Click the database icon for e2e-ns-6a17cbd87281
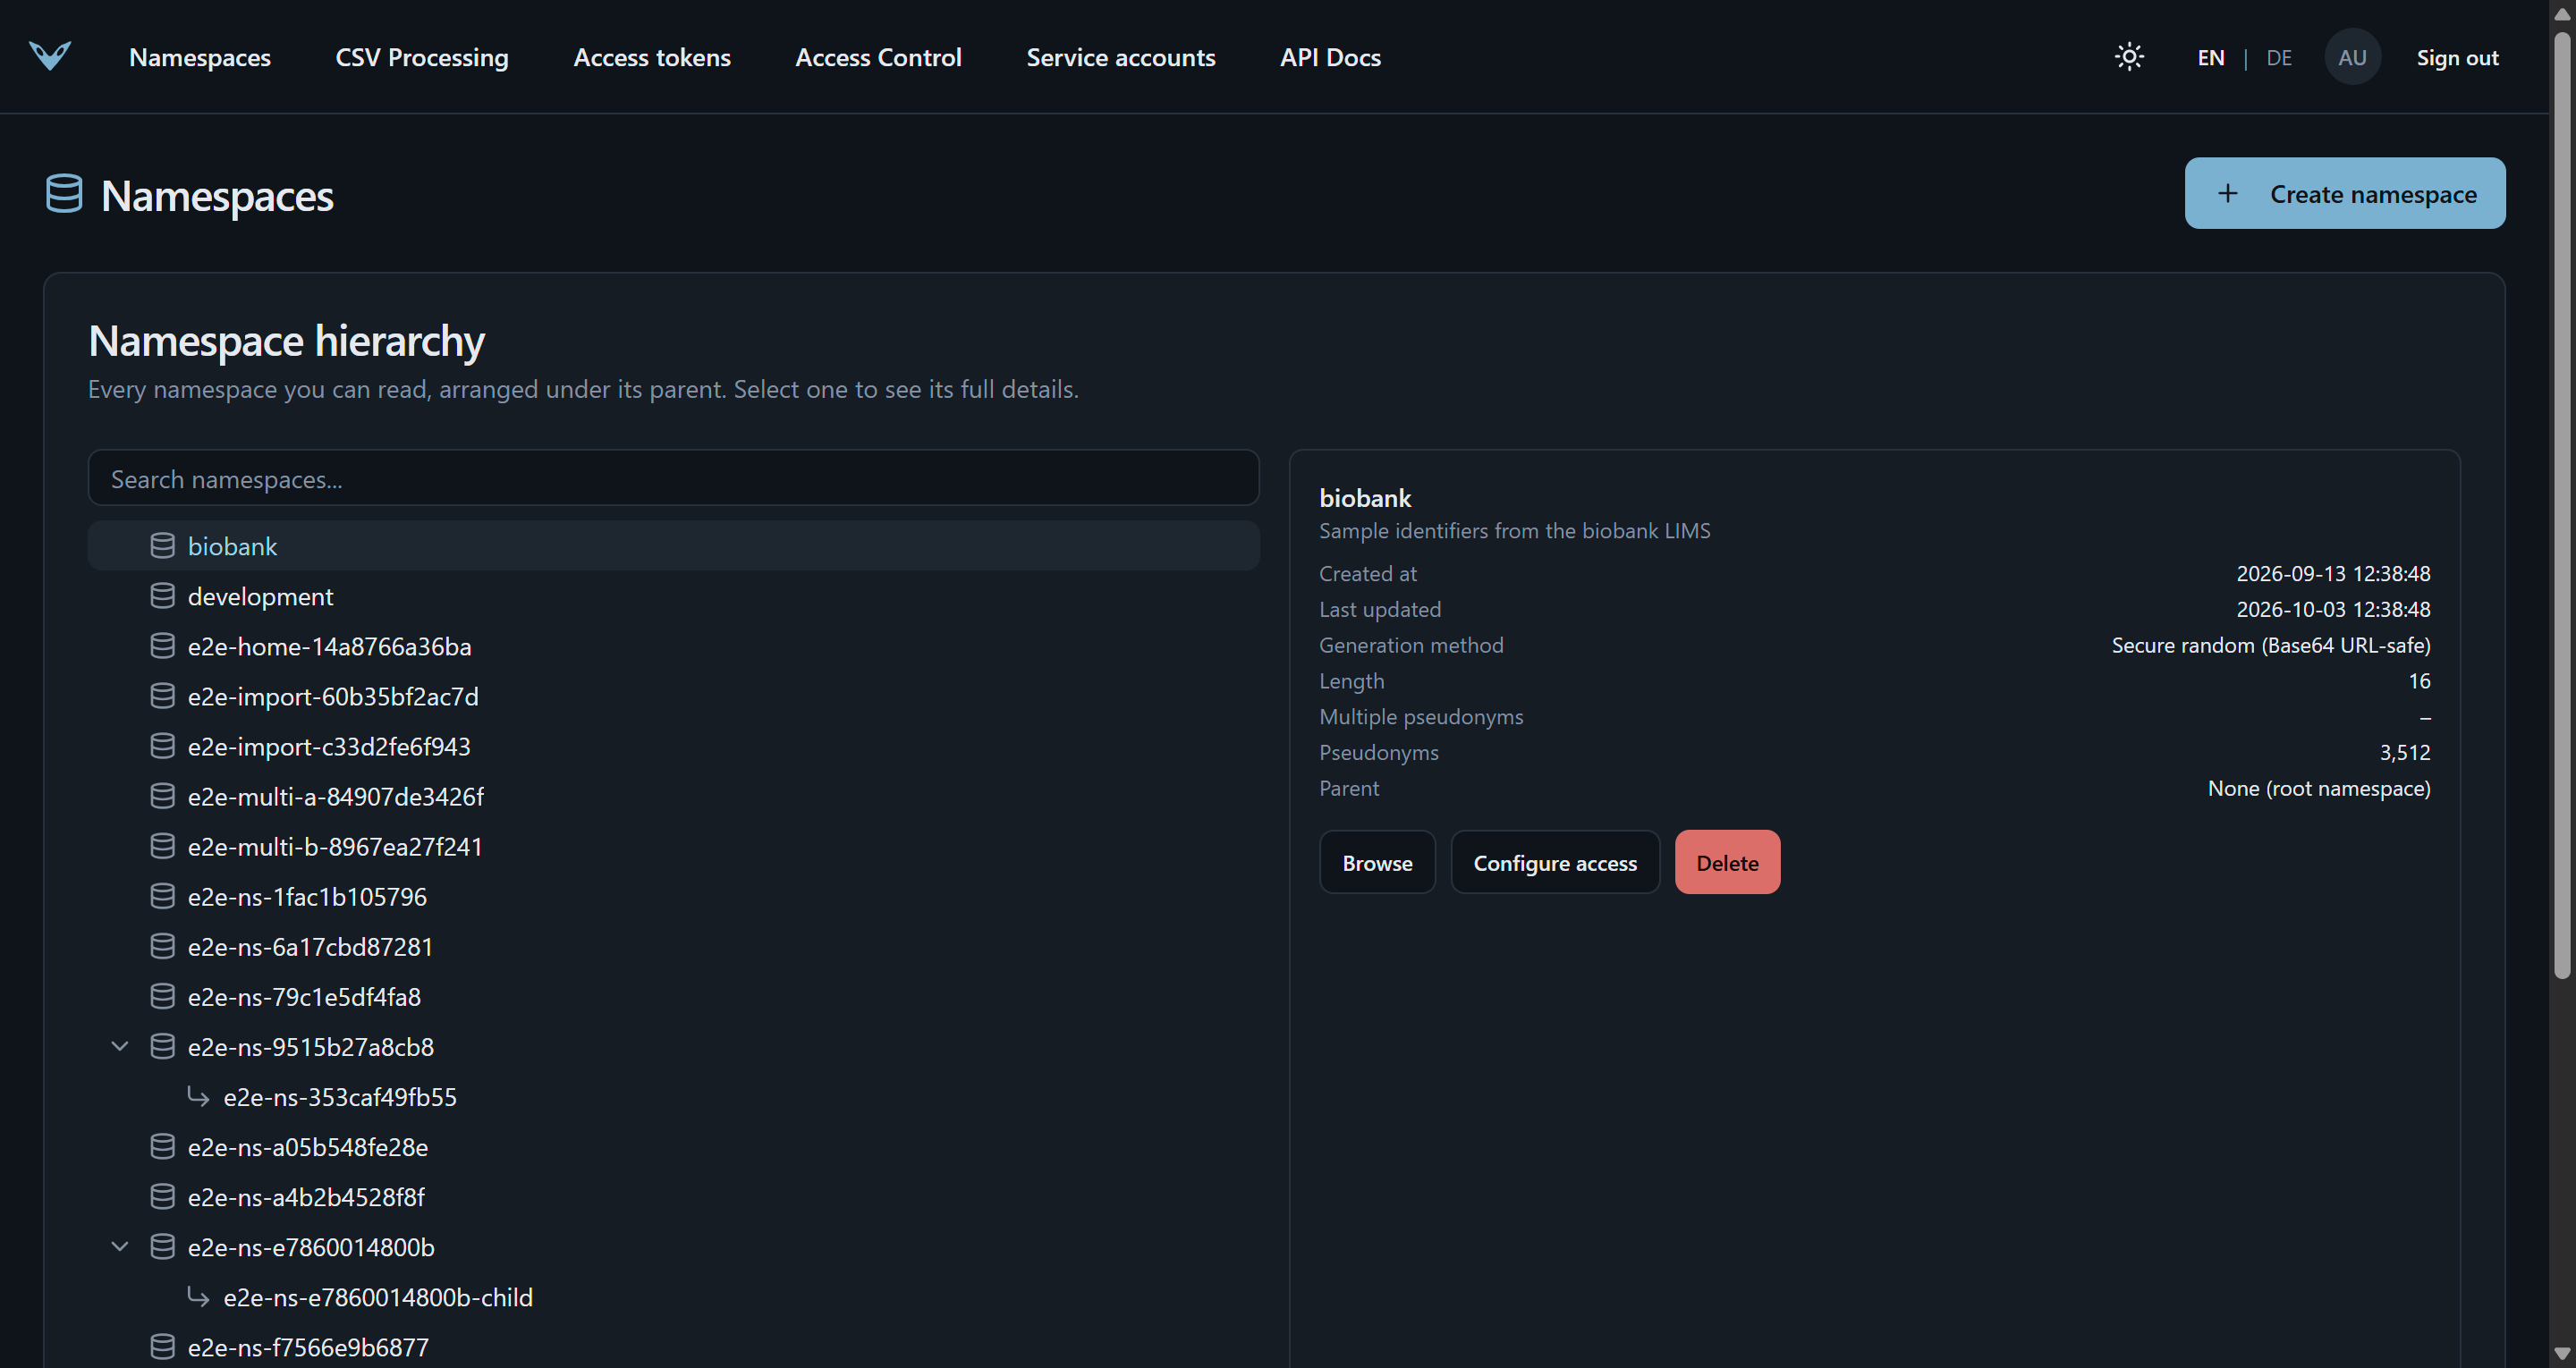 coord(162,946)
